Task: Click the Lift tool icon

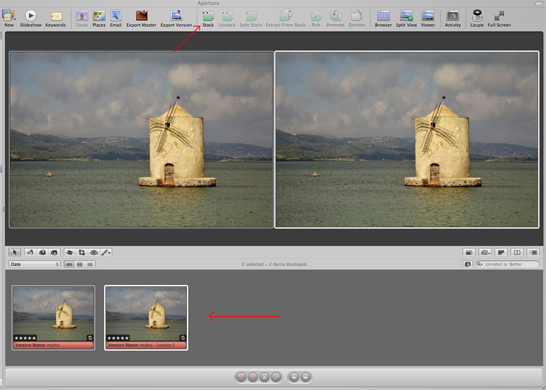Action: [42, 252]
